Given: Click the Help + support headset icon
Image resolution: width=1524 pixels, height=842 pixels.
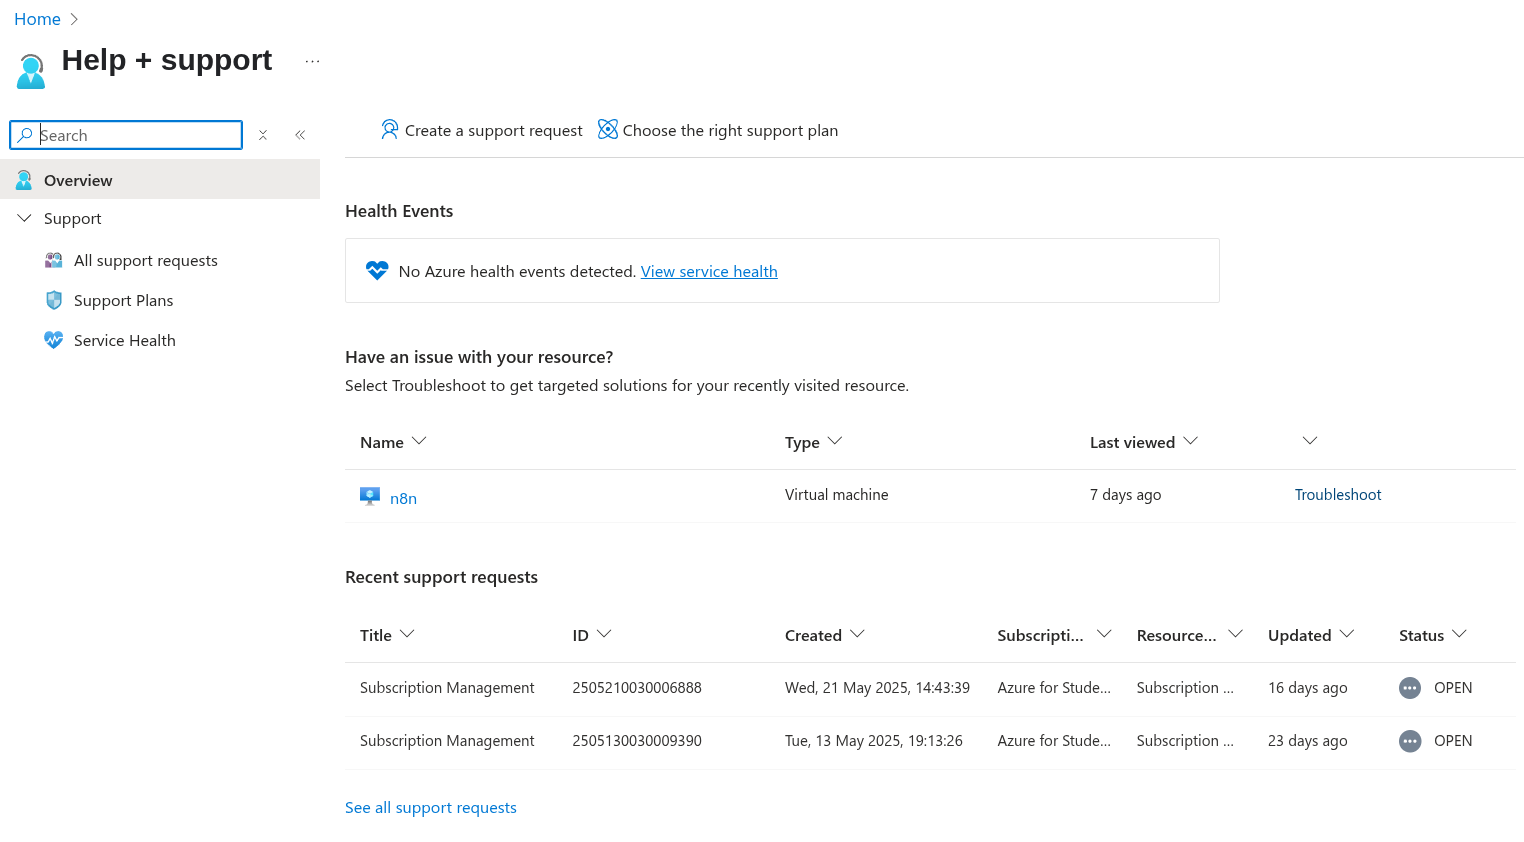Looking at the screenshot, I should click(31, 72).
